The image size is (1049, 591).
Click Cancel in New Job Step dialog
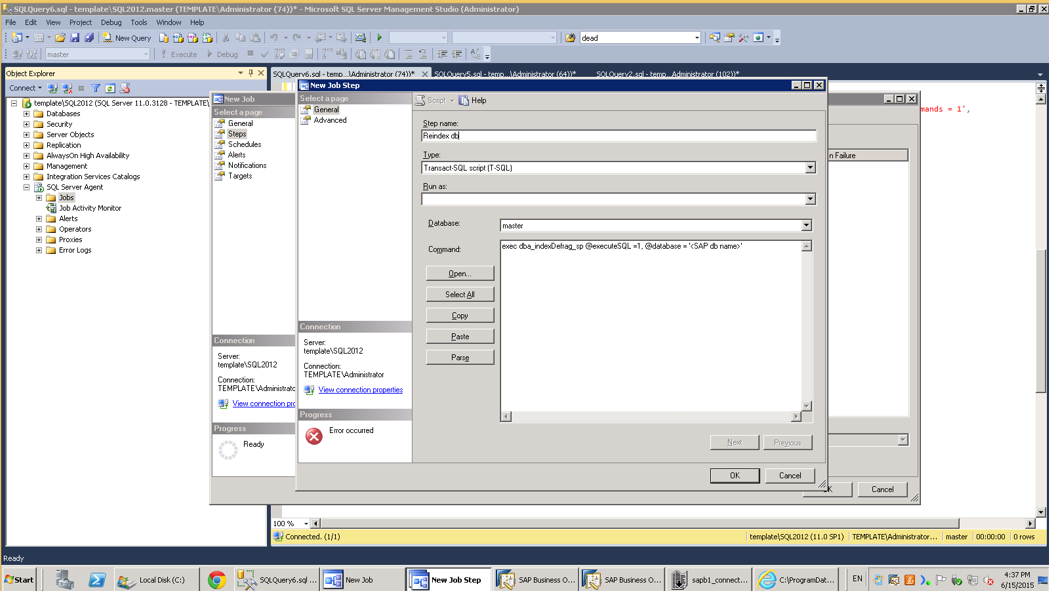tap(789, 475)
